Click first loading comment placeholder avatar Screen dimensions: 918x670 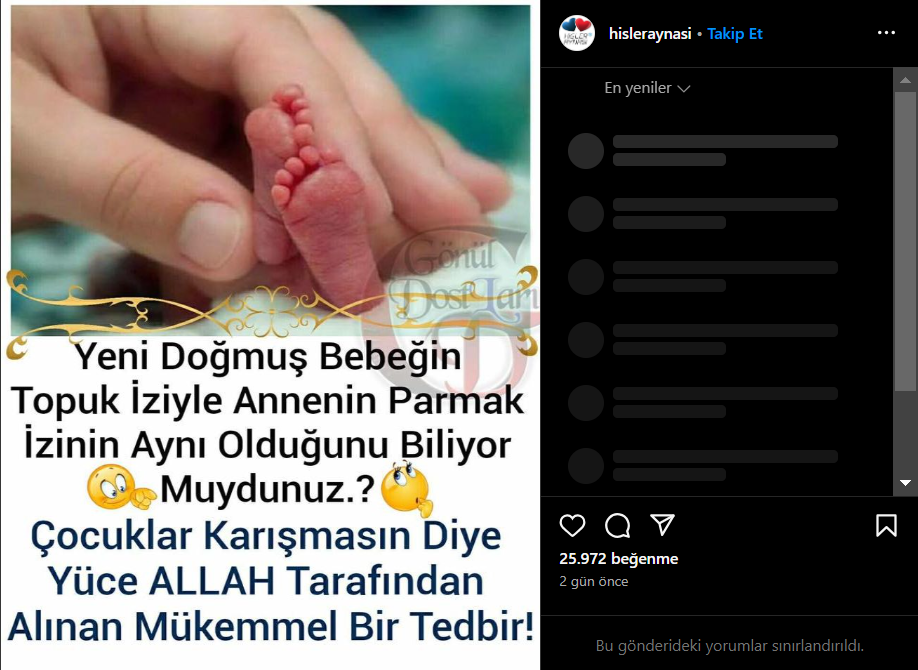coord(585,151)
